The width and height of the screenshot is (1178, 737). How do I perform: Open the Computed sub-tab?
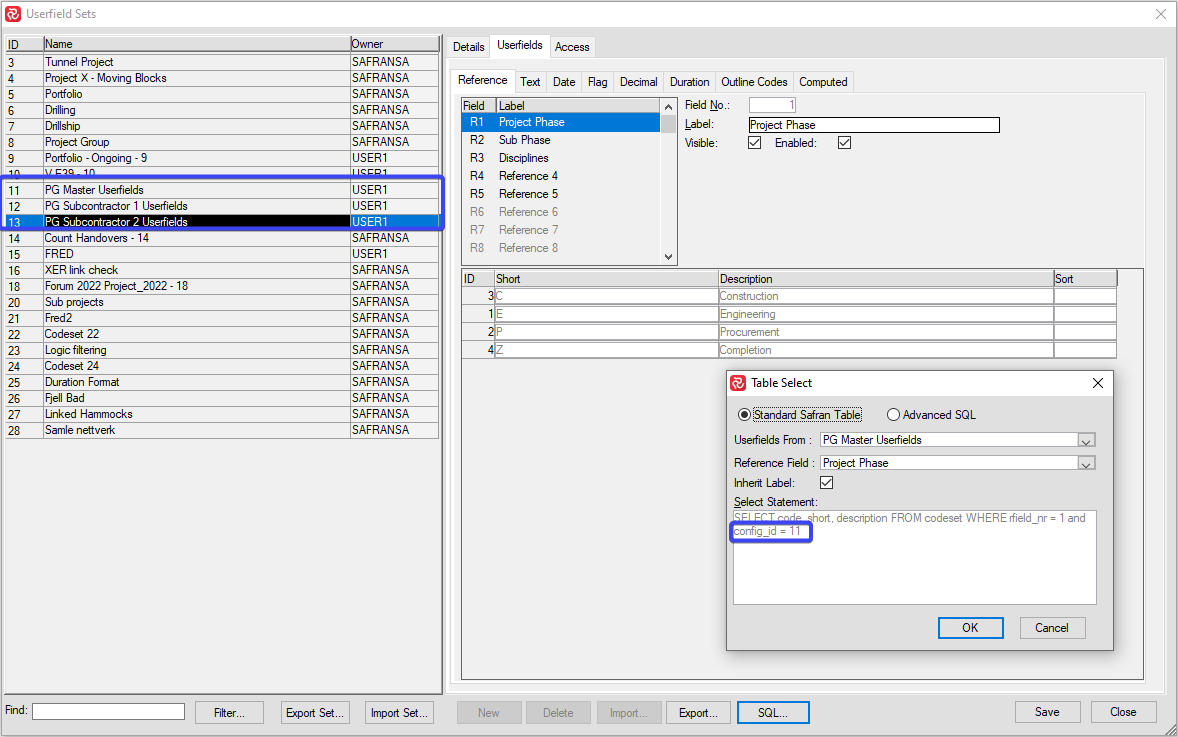pyautogui.click(x=823, y=82)
